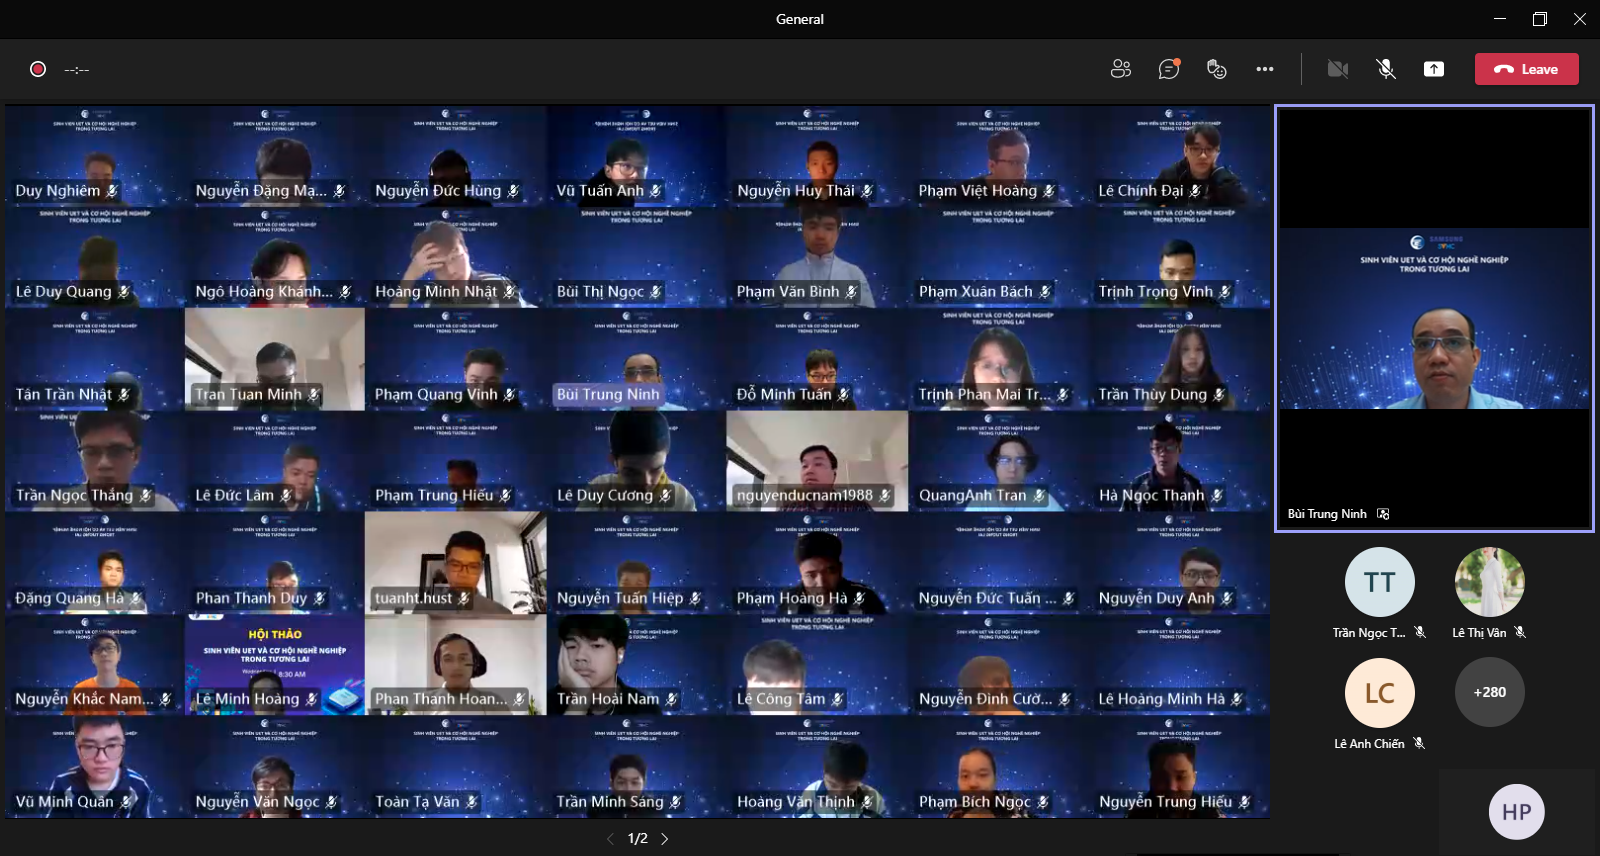
Task: Leave the meeting
Action: click(x=1526, y=69)
